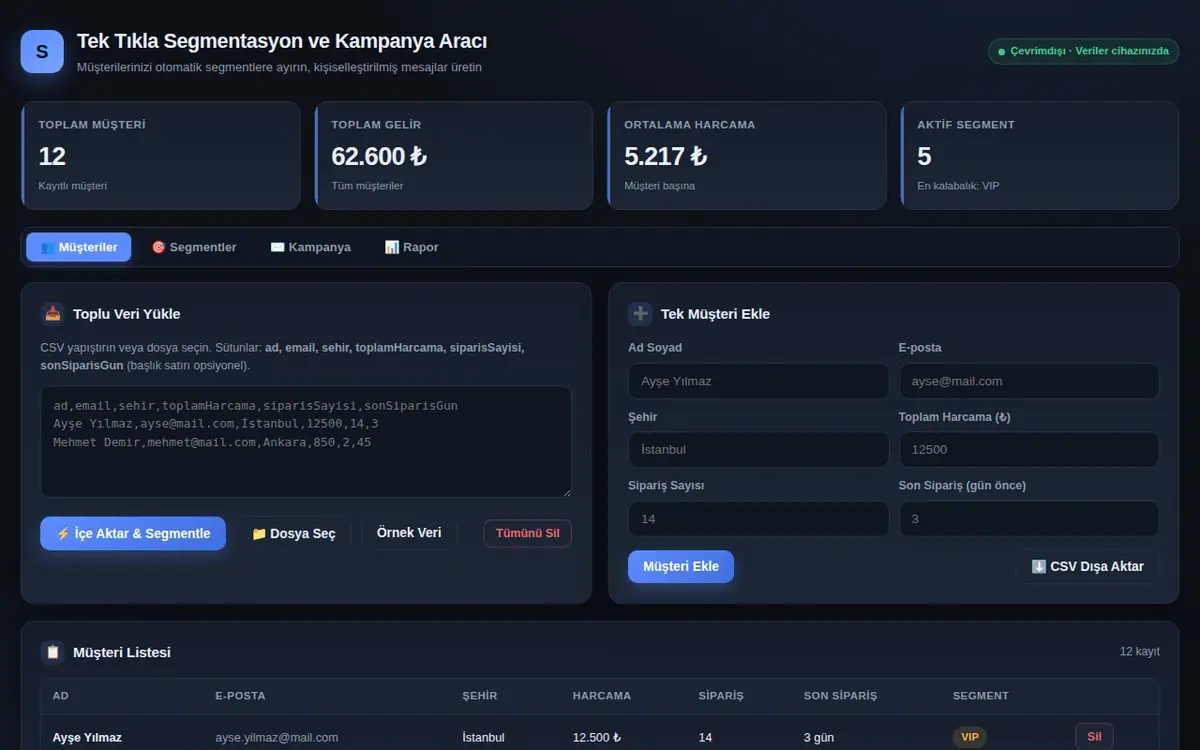The width and height of the screenshot is (1200, 750).
Task: Click the Çevrimdışı status badge
Action: click(1083, 51)
